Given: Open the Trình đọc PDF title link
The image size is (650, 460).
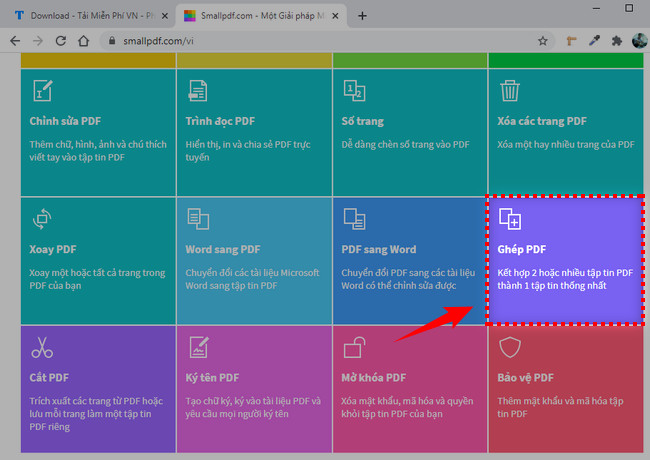Looking at the screenshot, I should coord(220,121).
